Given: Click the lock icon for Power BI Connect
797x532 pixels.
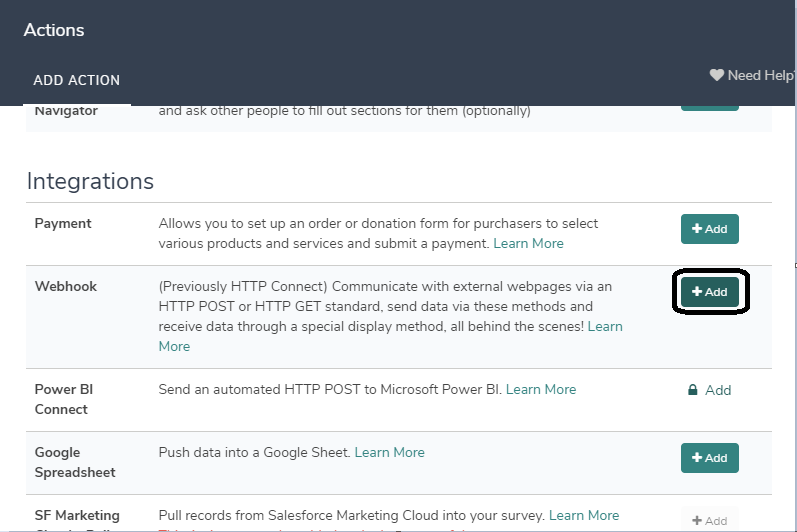Looking at the screenshot, I should pyautogui.click(x=692, y=390).
